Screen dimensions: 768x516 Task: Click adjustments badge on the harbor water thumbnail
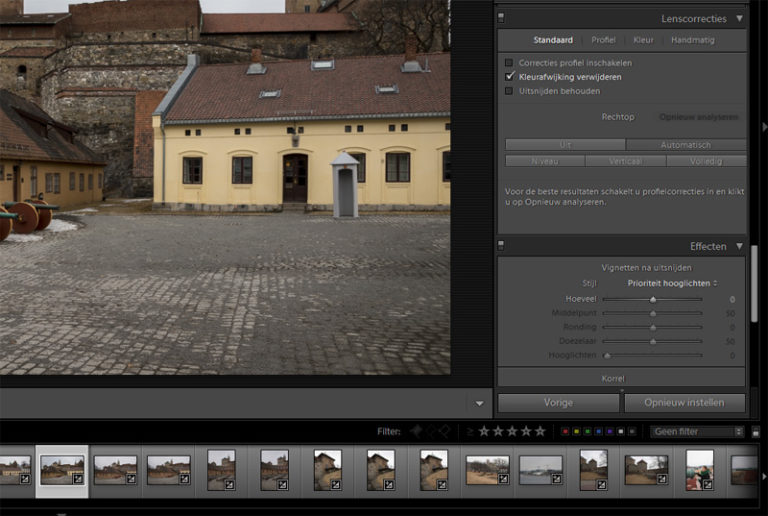[x=556, y=479]
